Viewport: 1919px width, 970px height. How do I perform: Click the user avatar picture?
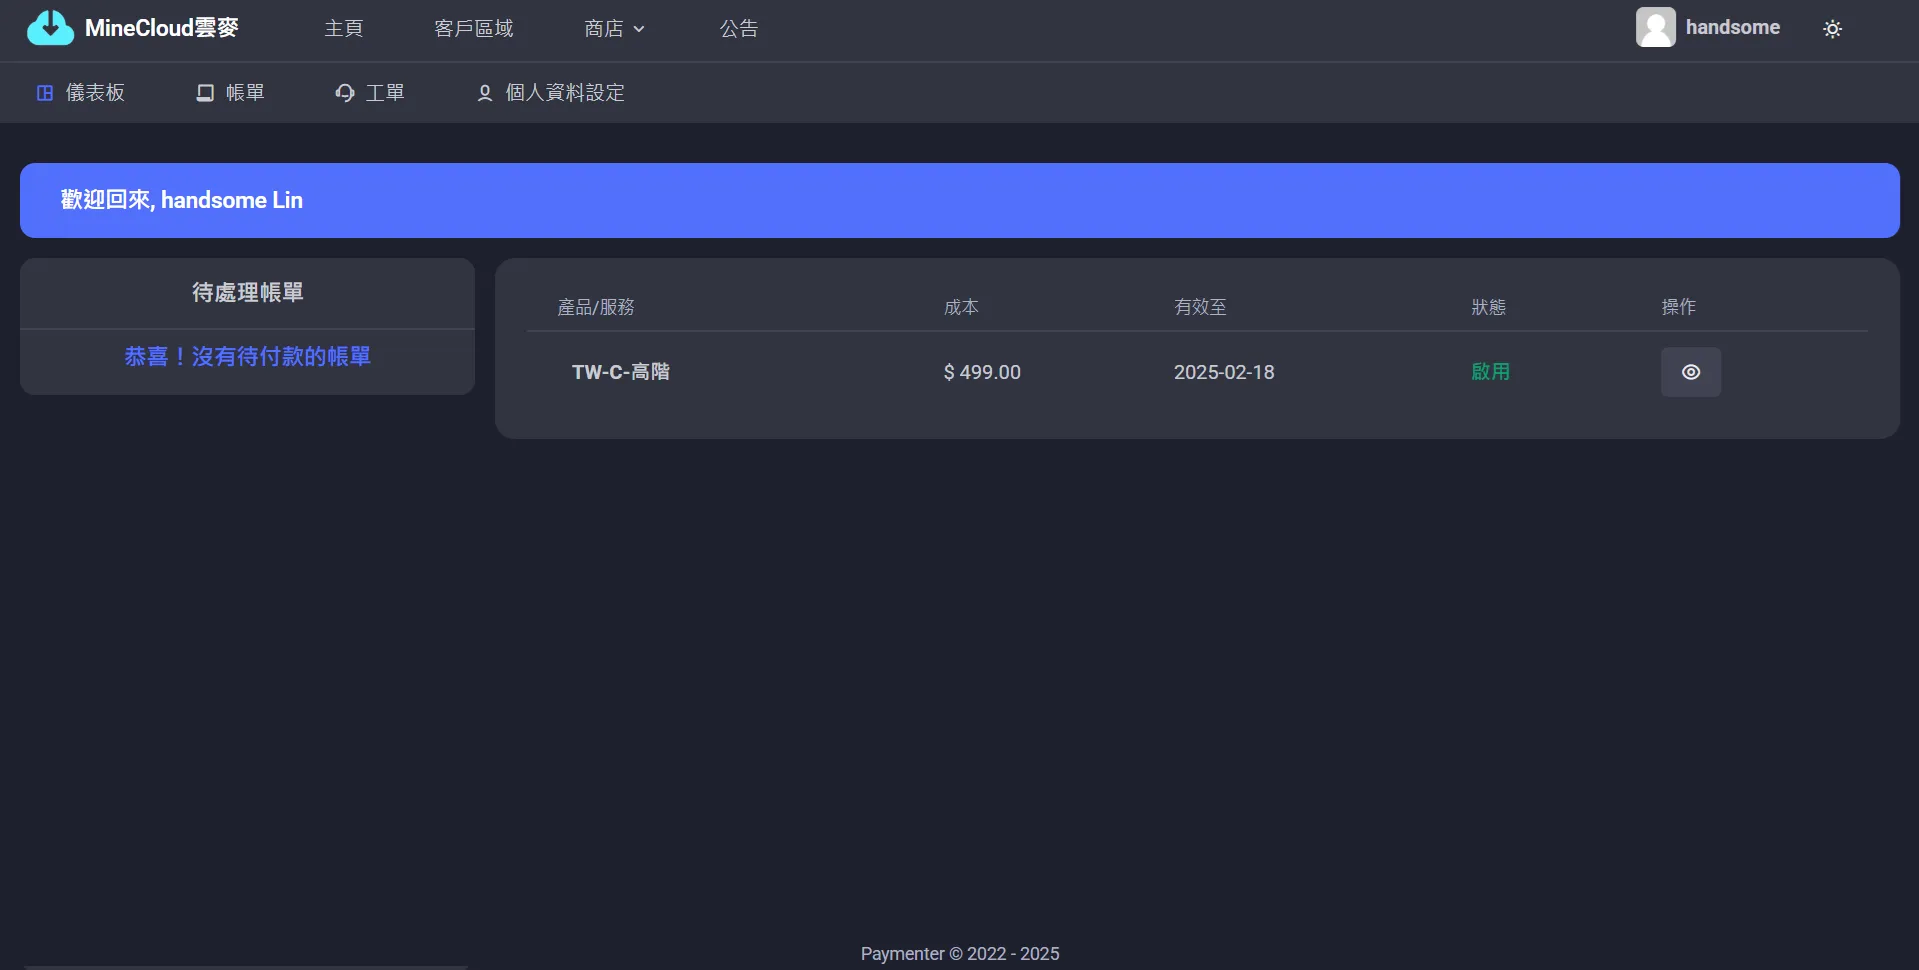tap(1655, 28)
